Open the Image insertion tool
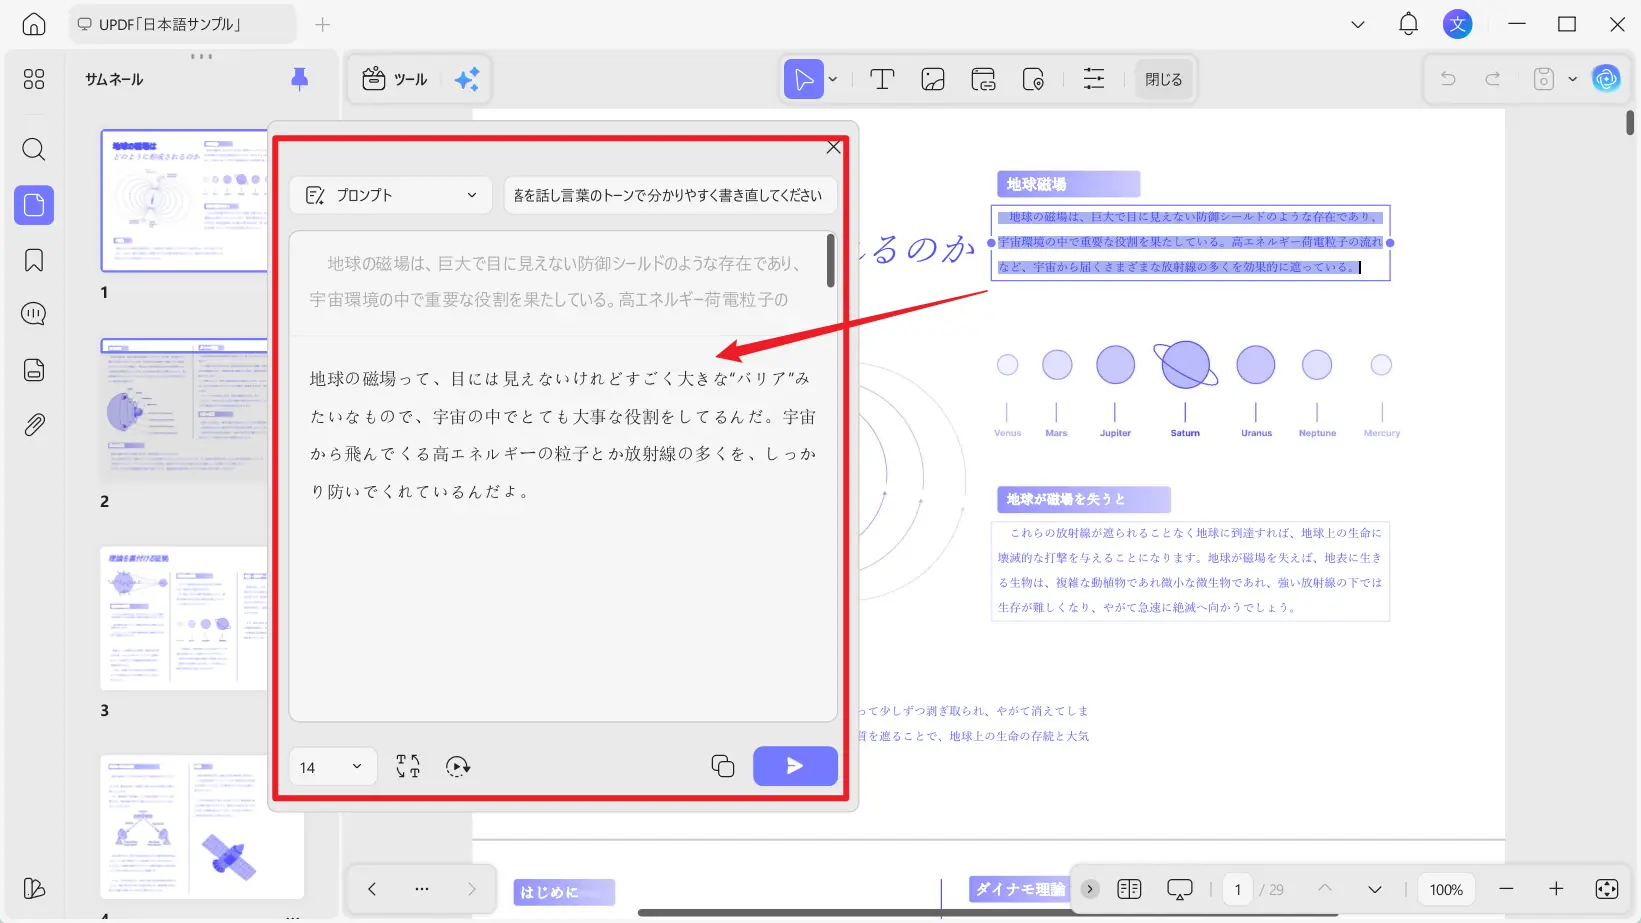This screenshot has width=1641, height=923. pos(932,78)
